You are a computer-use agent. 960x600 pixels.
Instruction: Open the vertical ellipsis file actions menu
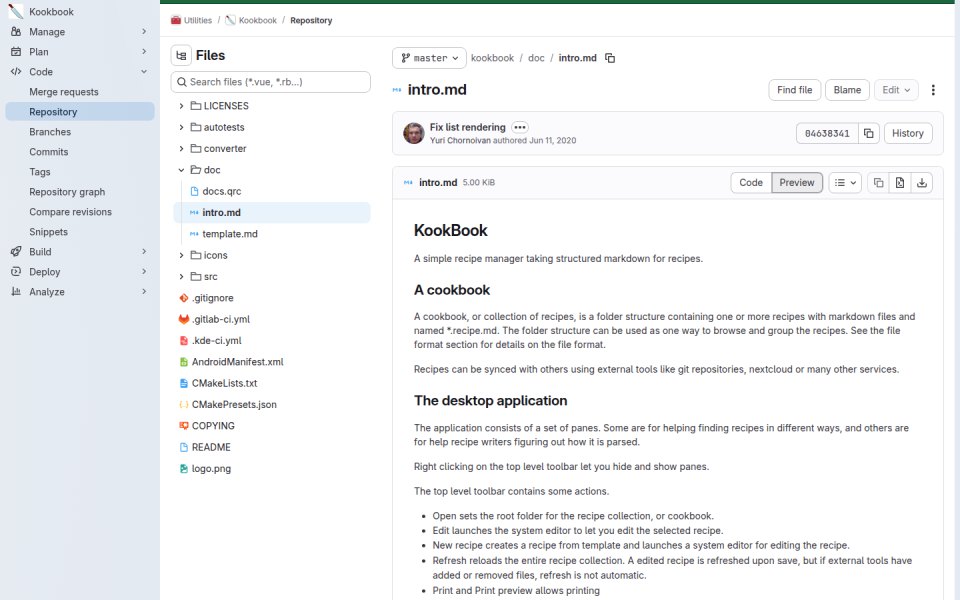933,90
